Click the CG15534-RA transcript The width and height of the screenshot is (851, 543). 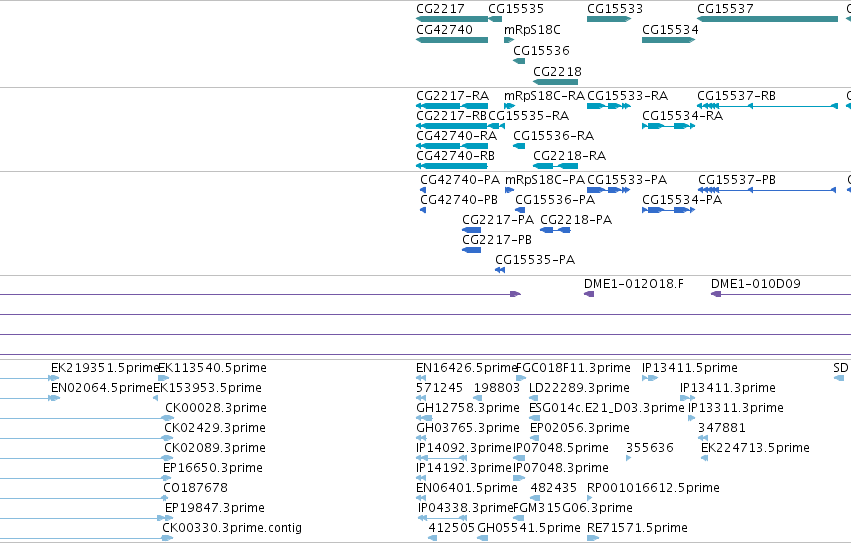(x=669, y=126)
